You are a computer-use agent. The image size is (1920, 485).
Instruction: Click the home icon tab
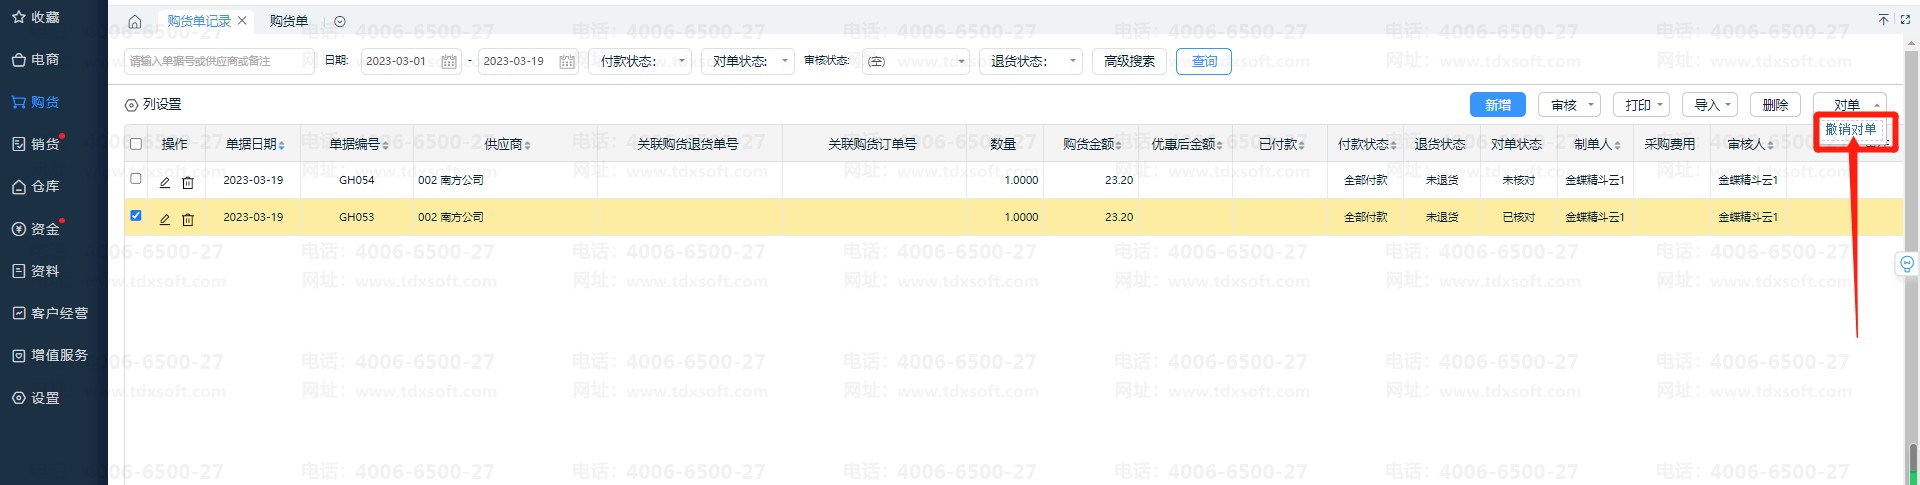[135, 21]
